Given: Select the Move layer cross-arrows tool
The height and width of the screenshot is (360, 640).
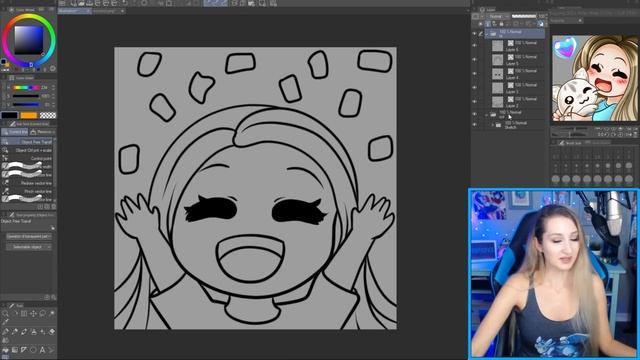Looking at the screenshot, I should [x=33, y=313].
